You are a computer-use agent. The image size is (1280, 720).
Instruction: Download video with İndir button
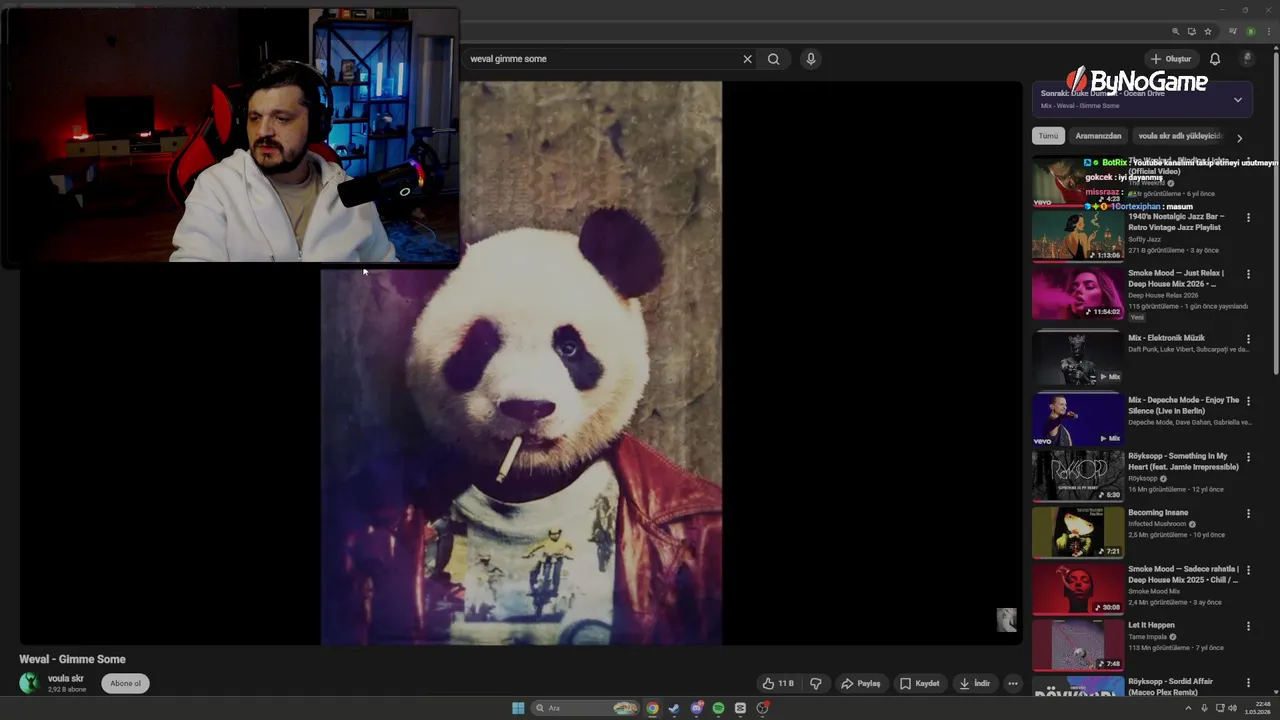(974, 684)
